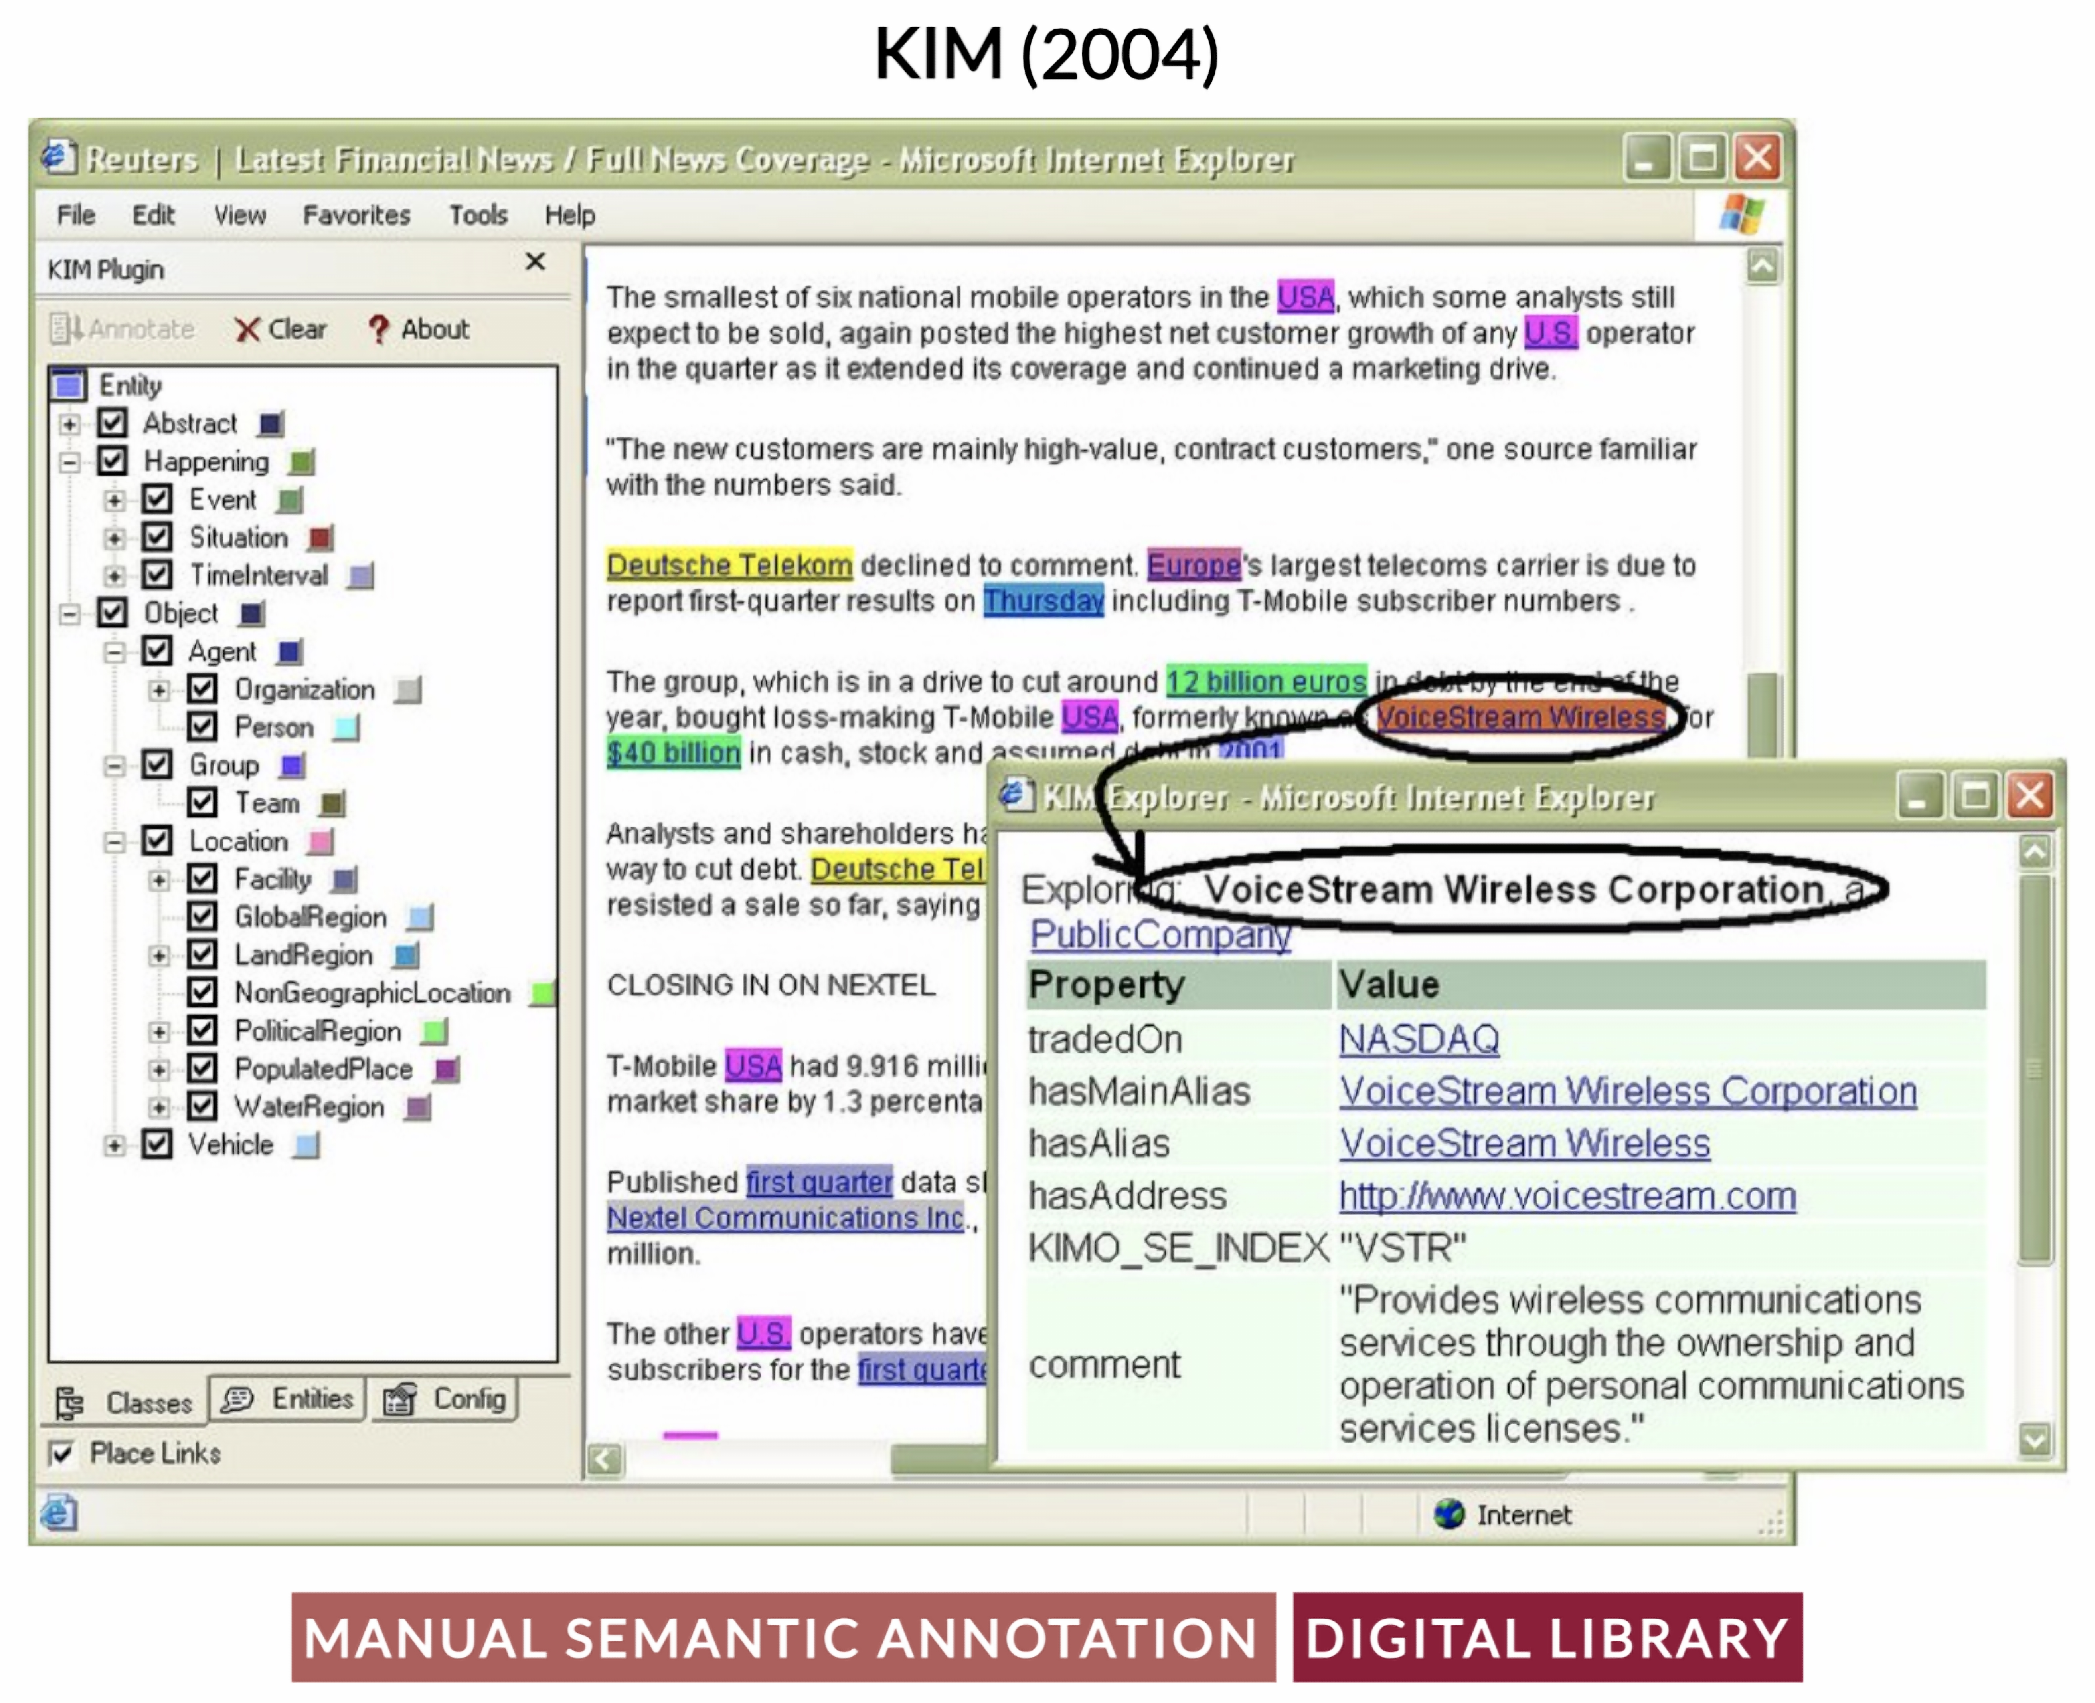
Task: Toggle the Location checkbox
Action: 157,841
